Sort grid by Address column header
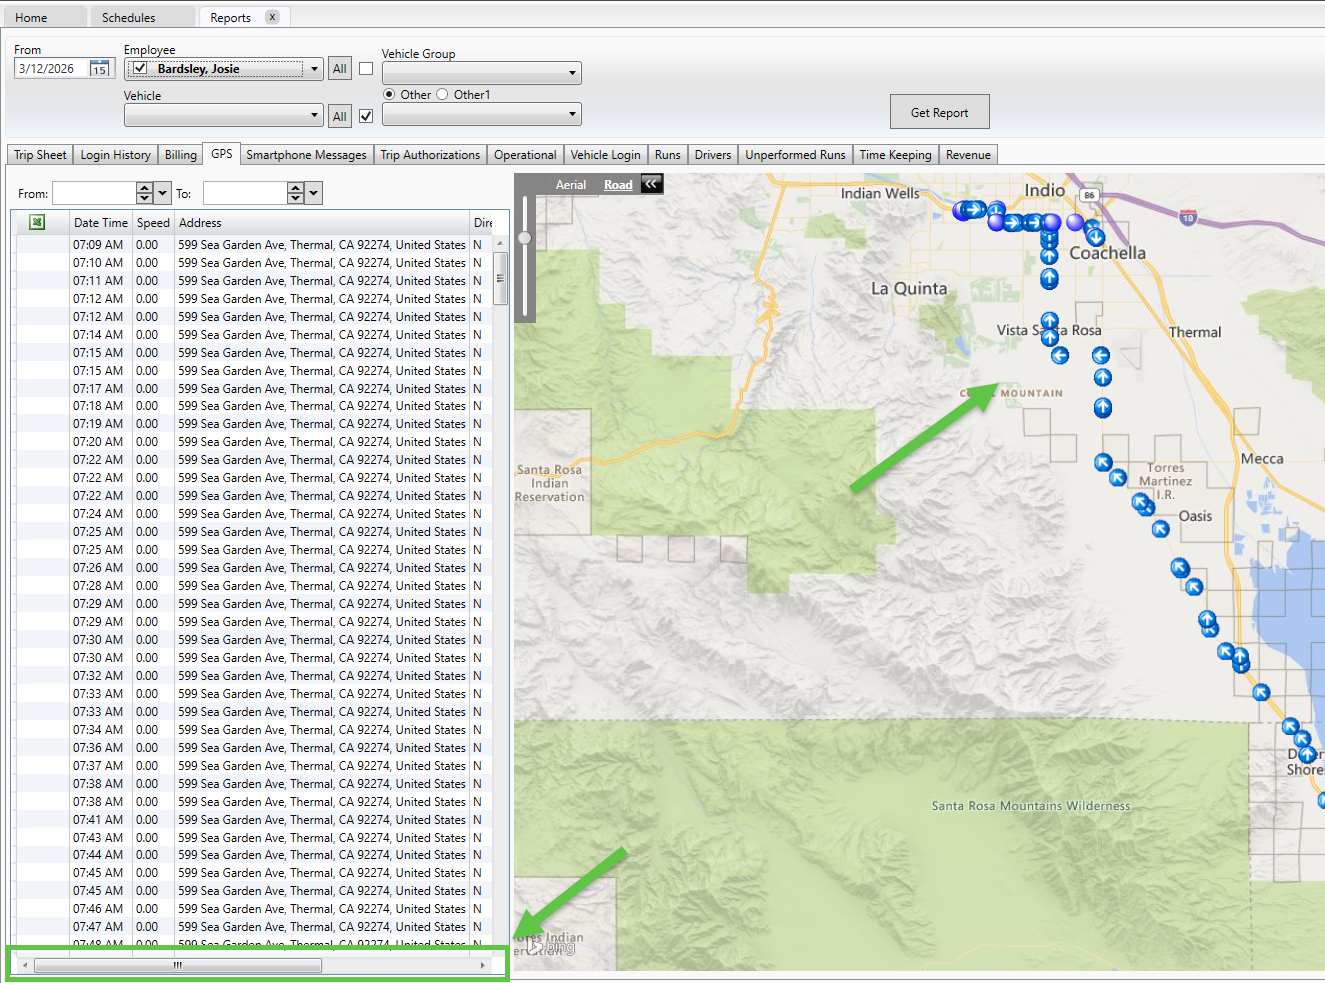 click(200, 223)
